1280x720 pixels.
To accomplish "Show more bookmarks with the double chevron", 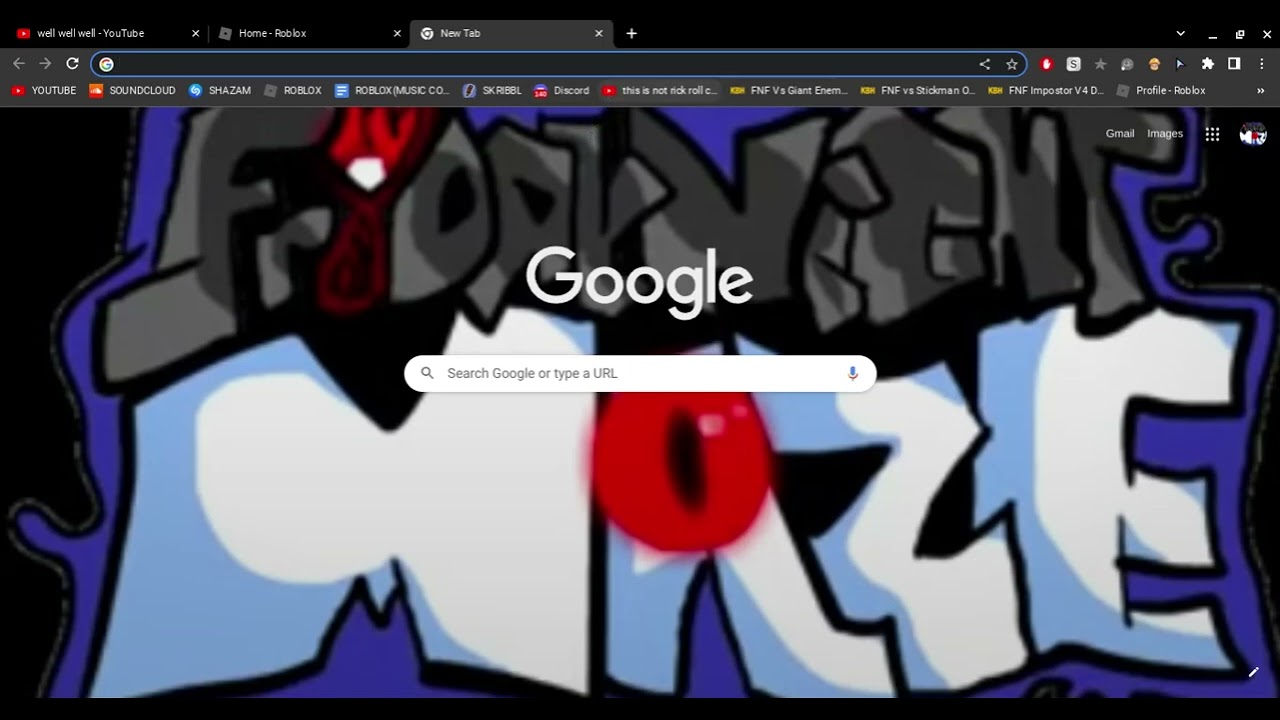I will [x=1260, y=90].
